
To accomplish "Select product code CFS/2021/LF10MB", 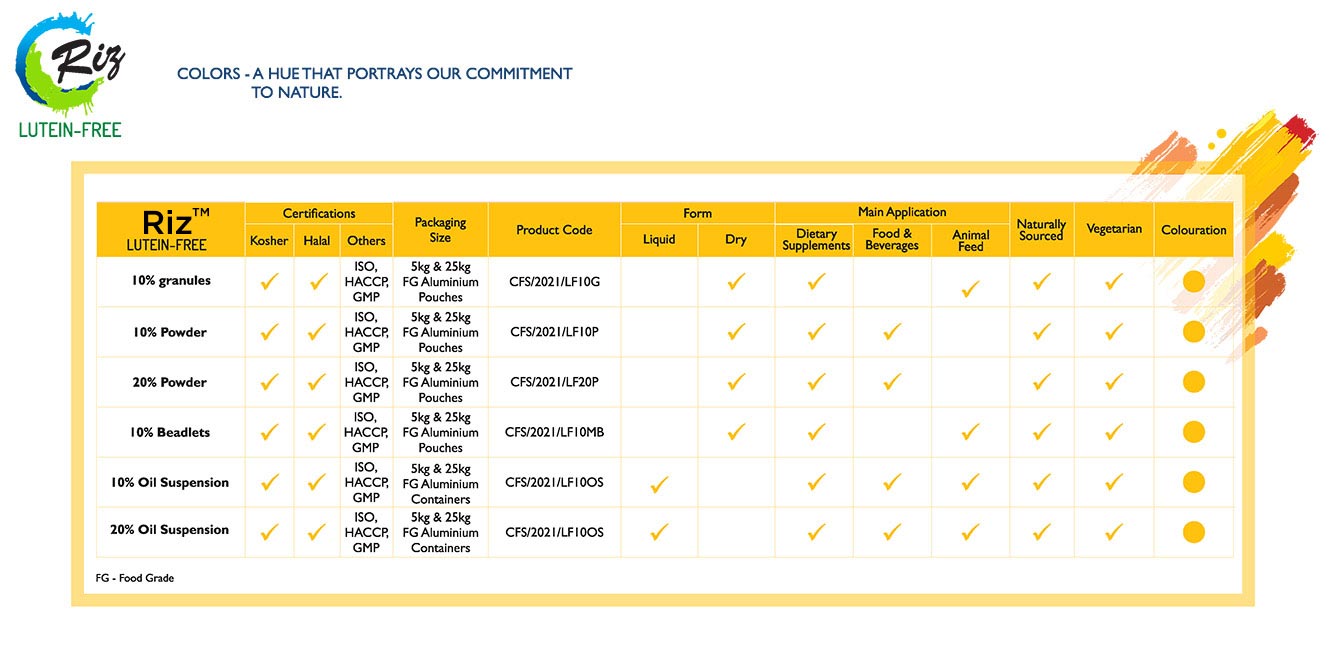I will (554, 432).
